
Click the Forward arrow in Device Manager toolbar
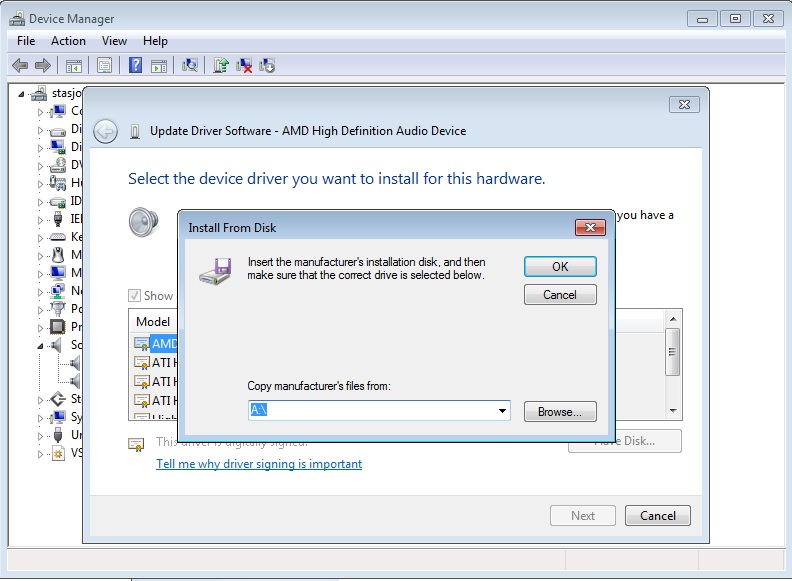[x=43, y=65]
